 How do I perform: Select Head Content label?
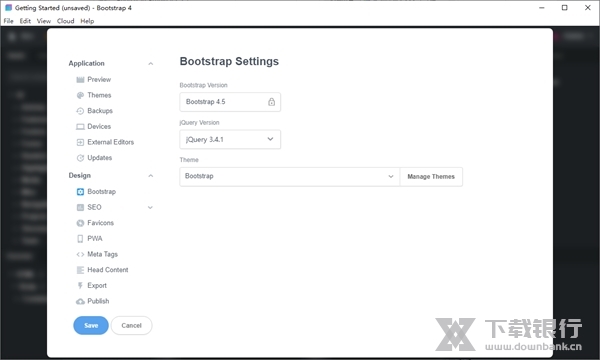(x=108, y=270)
